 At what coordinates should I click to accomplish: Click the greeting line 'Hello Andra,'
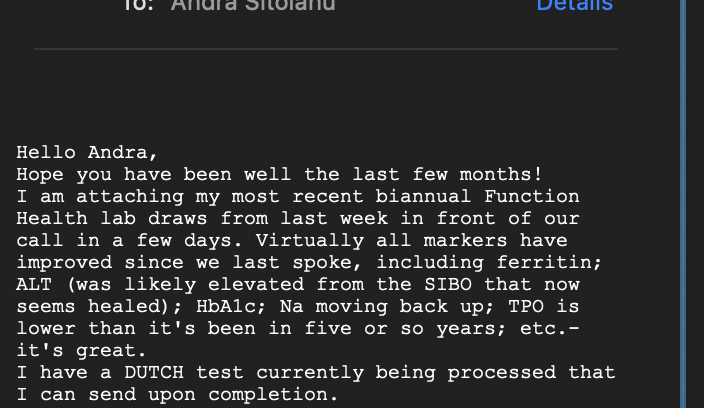(x=87, y=152)
